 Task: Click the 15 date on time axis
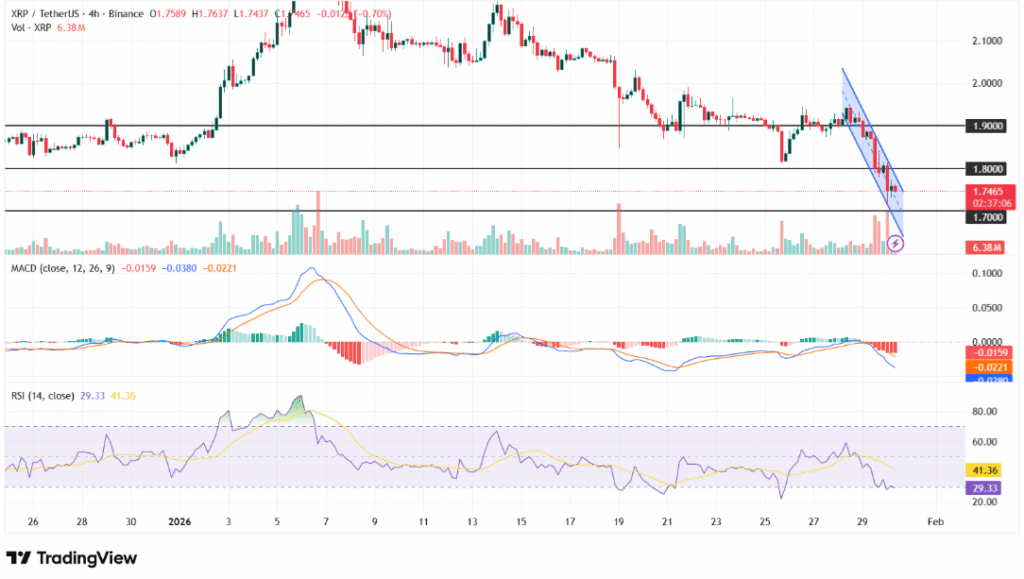[x=521, y=522]
